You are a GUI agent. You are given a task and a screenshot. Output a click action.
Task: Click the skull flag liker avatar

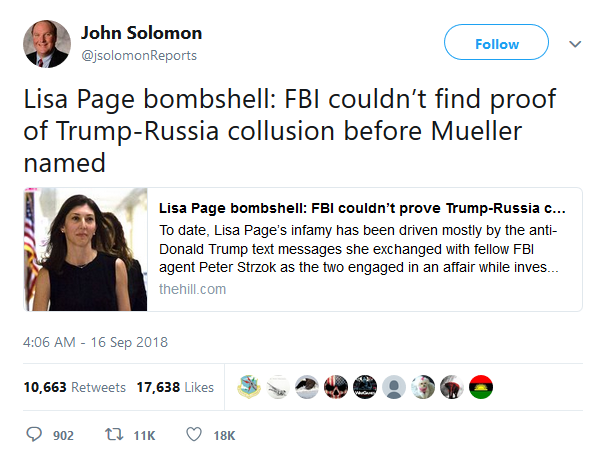(x=336, y=387)
